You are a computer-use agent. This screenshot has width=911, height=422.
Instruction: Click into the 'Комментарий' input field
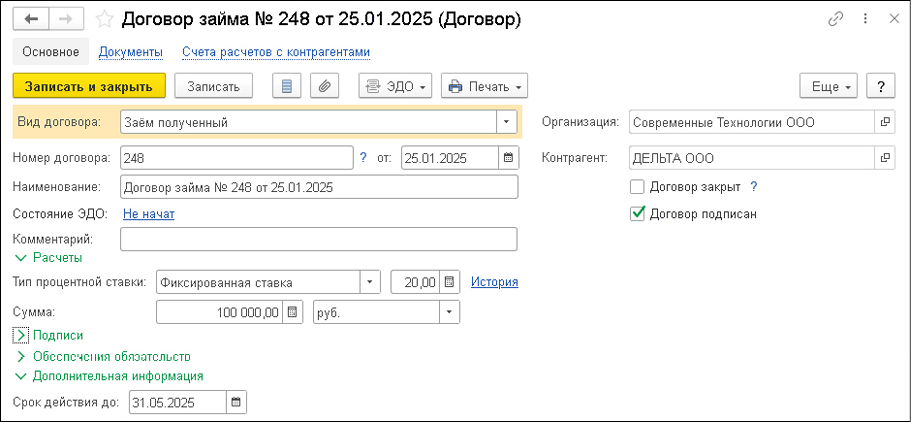click(x=318, y=239)
